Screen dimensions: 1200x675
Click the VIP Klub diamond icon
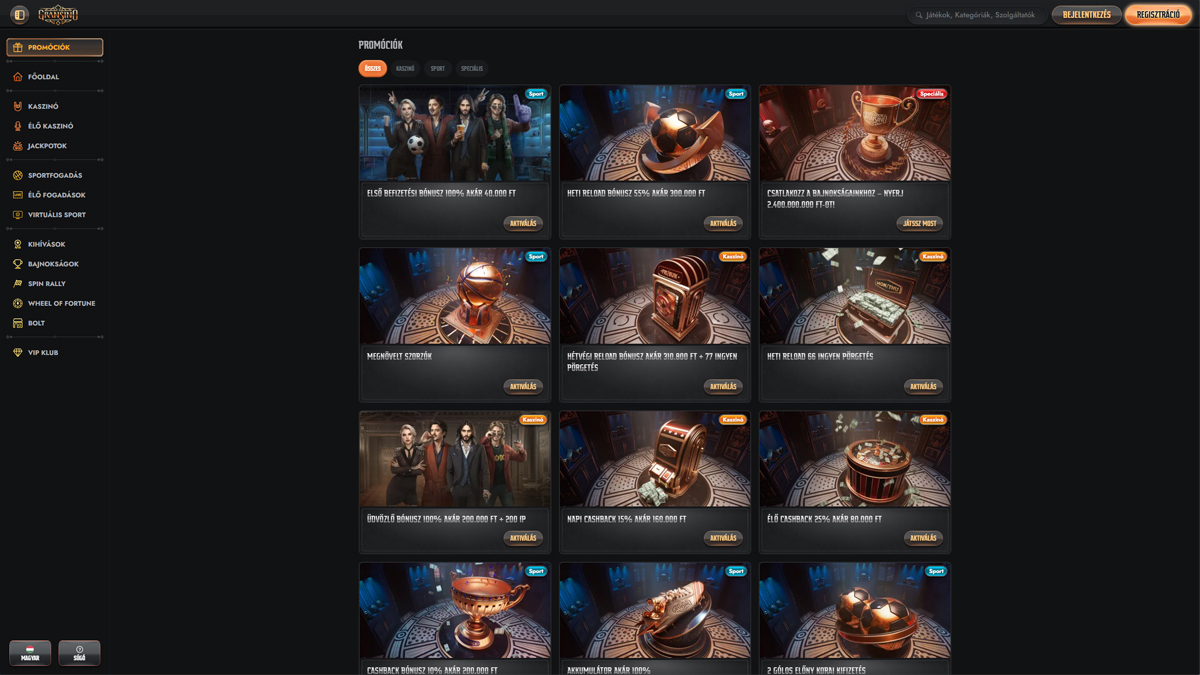coord(17,353)
